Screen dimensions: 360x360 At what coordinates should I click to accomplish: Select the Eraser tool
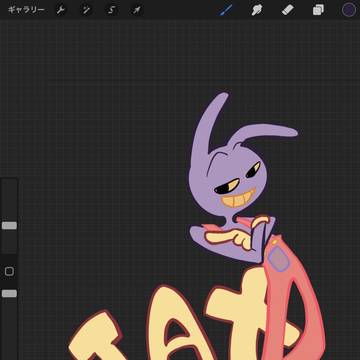[288, 10]
